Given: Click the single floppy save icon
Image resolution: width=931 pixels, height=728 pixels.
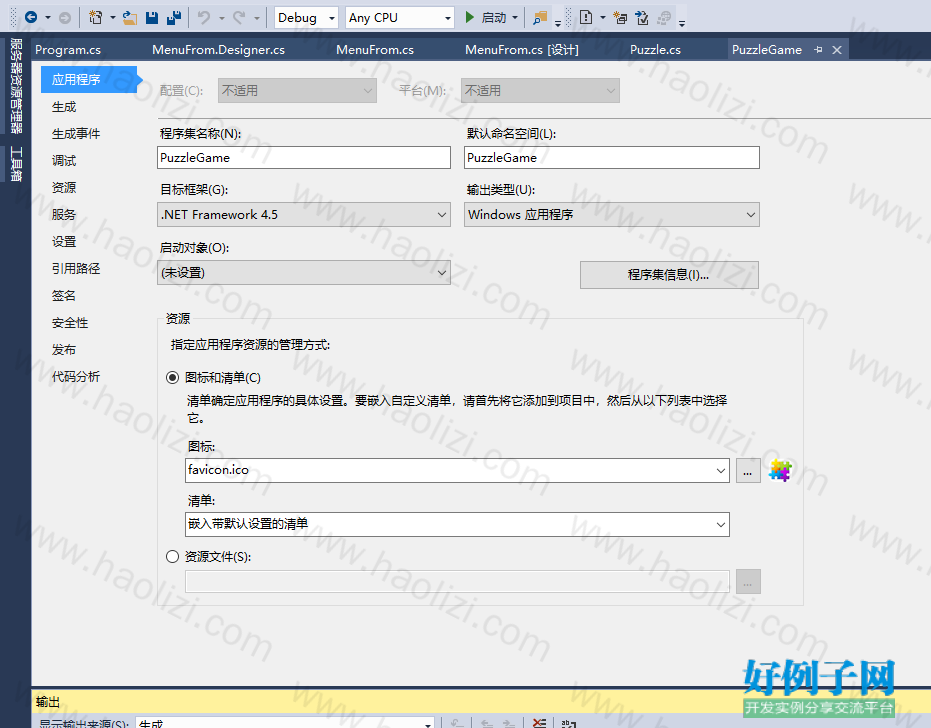Looking at the screenshot, I should pos(152,18).
